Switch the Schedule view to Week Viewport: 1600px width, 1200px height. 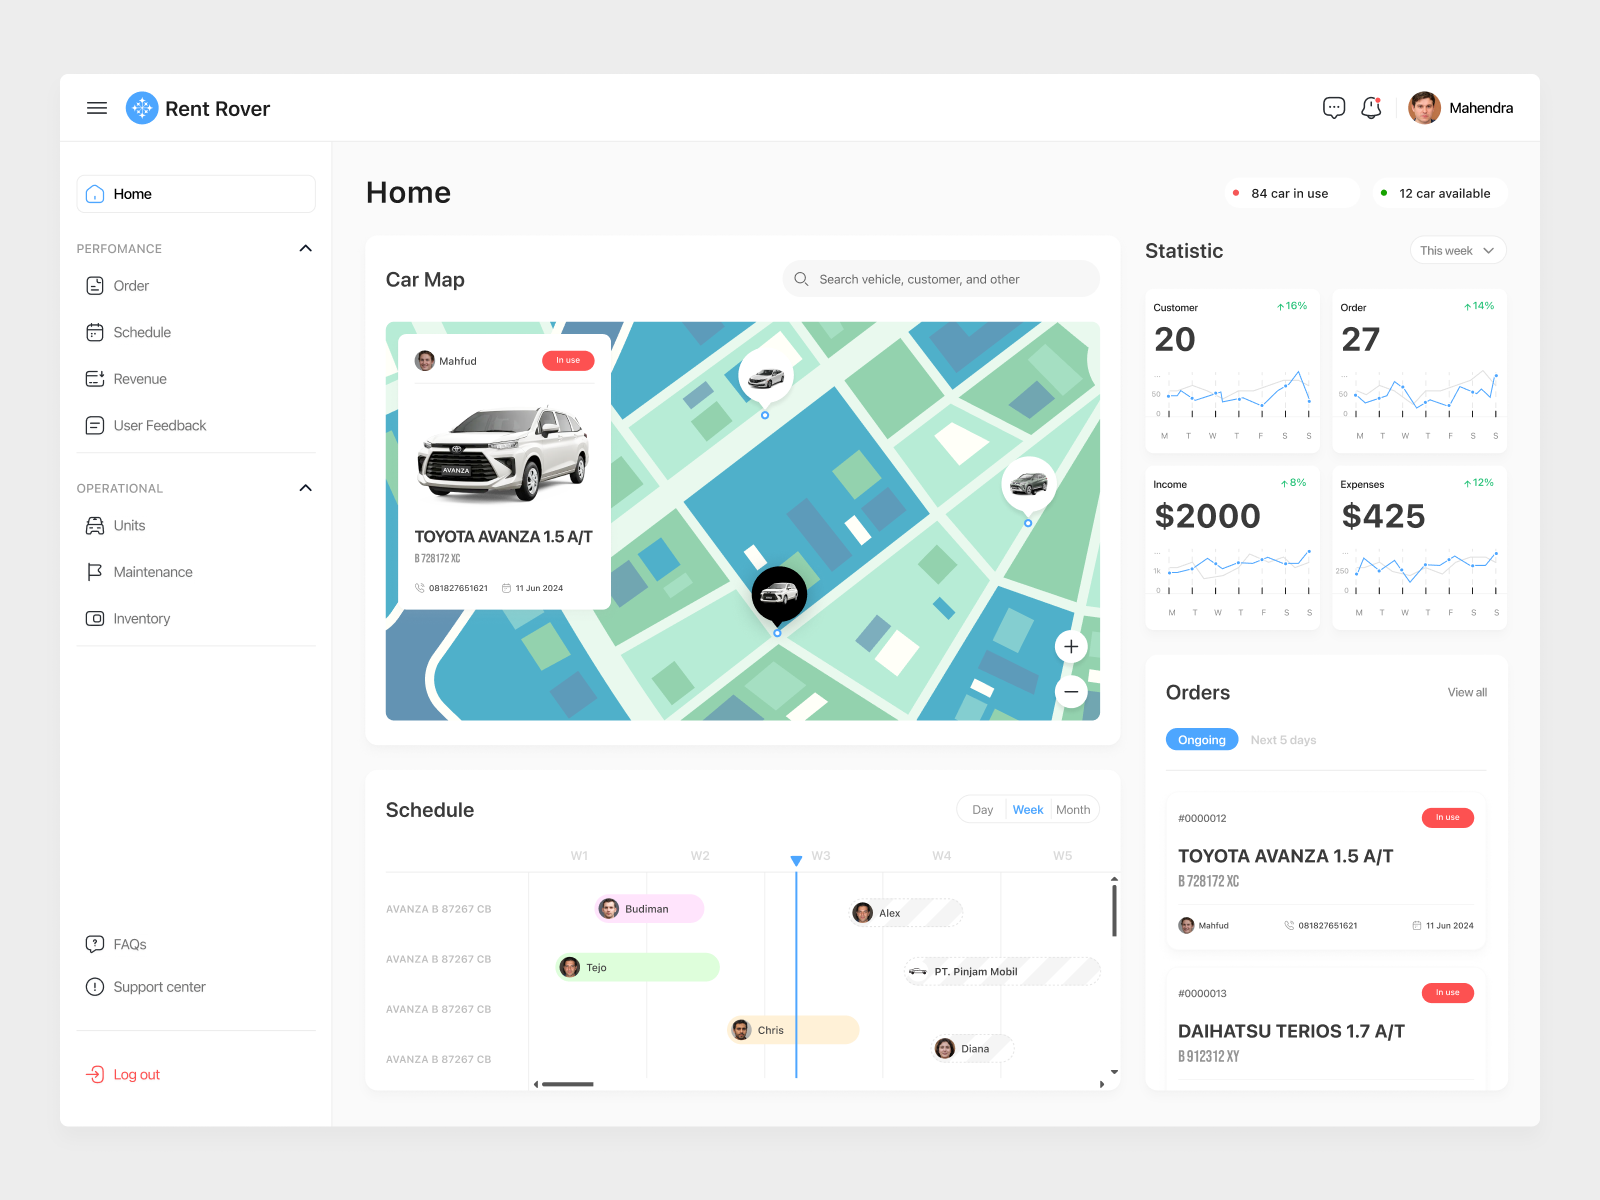(x=1027, y=809)
